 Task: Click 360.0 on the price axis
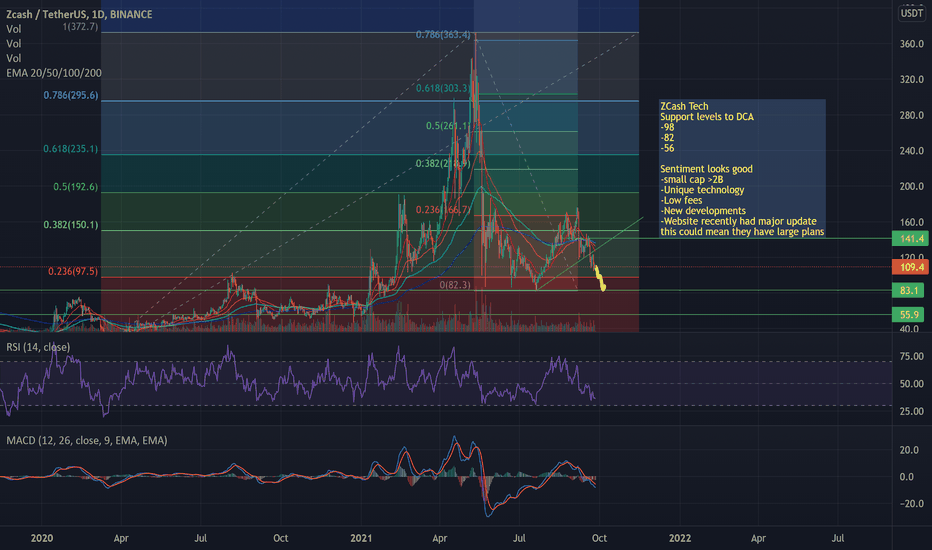coord(912,43)
